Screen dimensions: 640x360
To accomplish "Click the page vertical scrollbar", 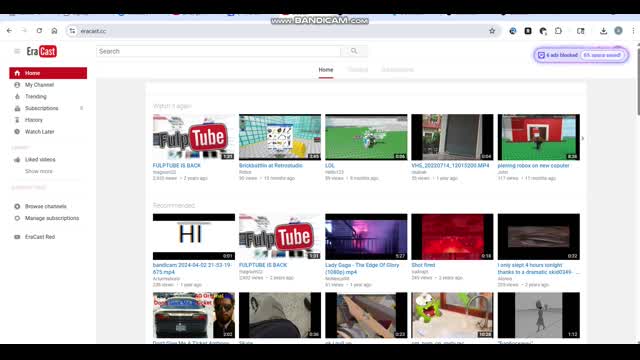I will click(x=638, y=82).
